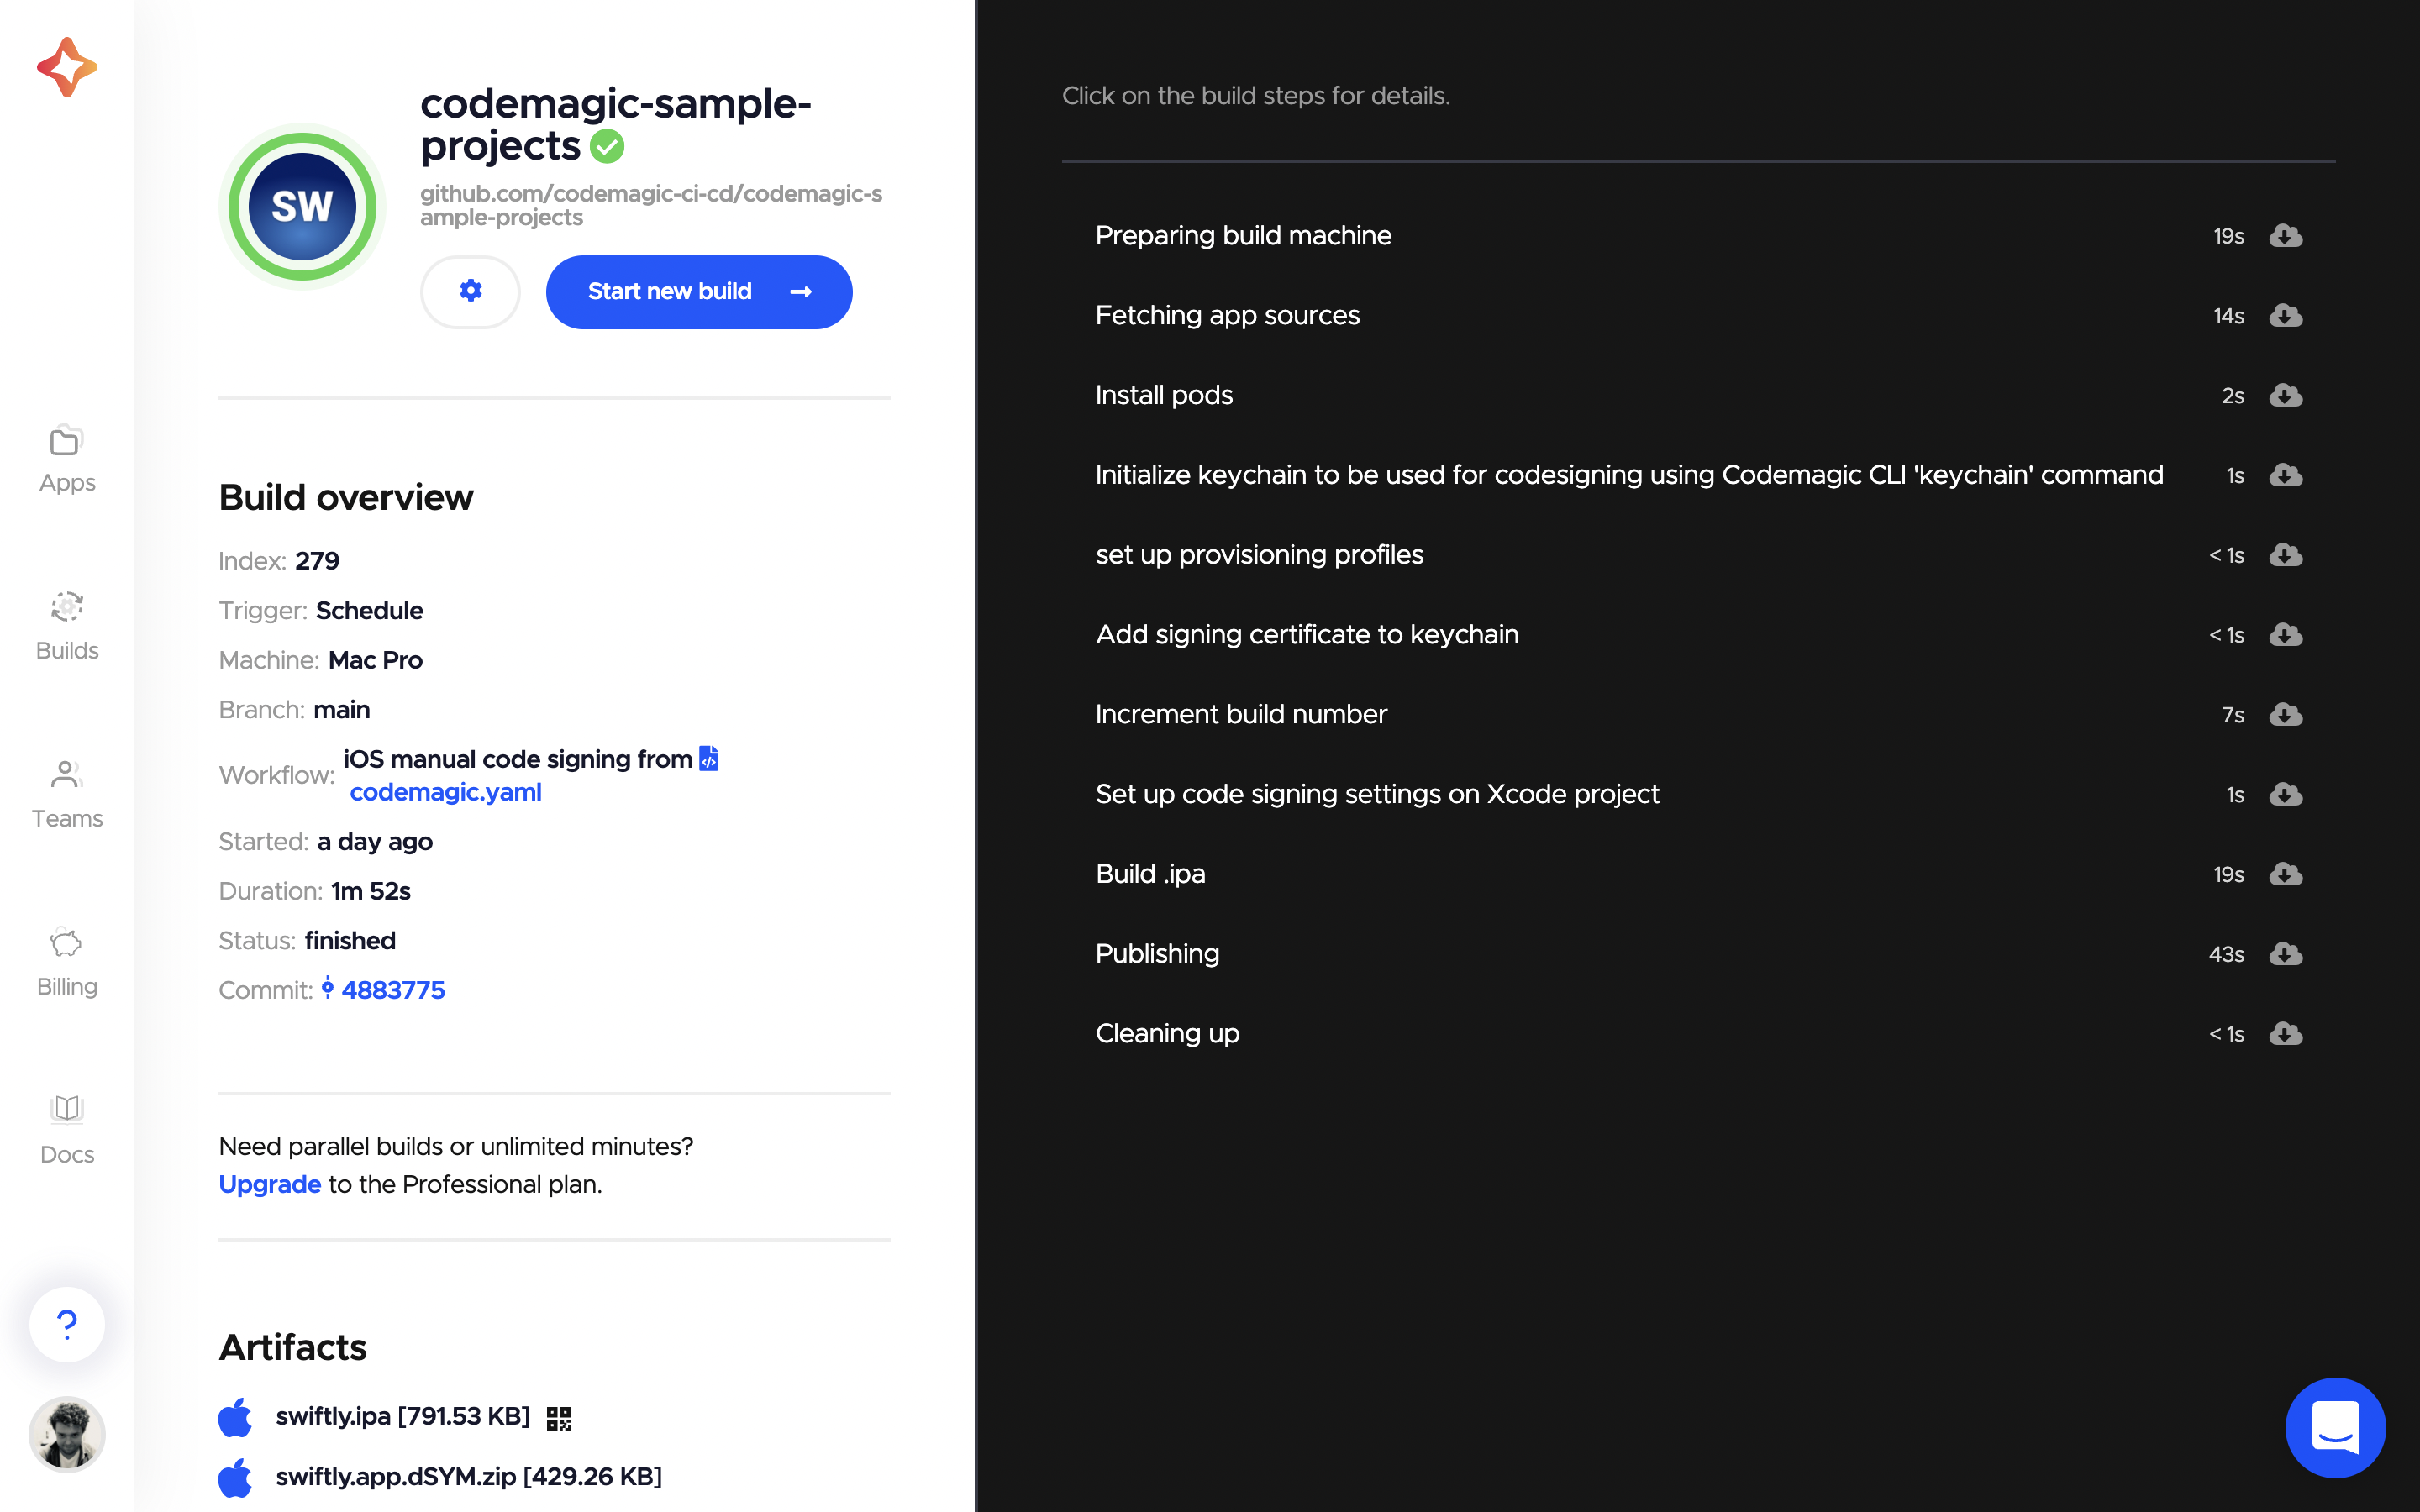The width and height of the screenshot is (2420, 1512).
Task: Click Start new build
Action: click(698, 291)
